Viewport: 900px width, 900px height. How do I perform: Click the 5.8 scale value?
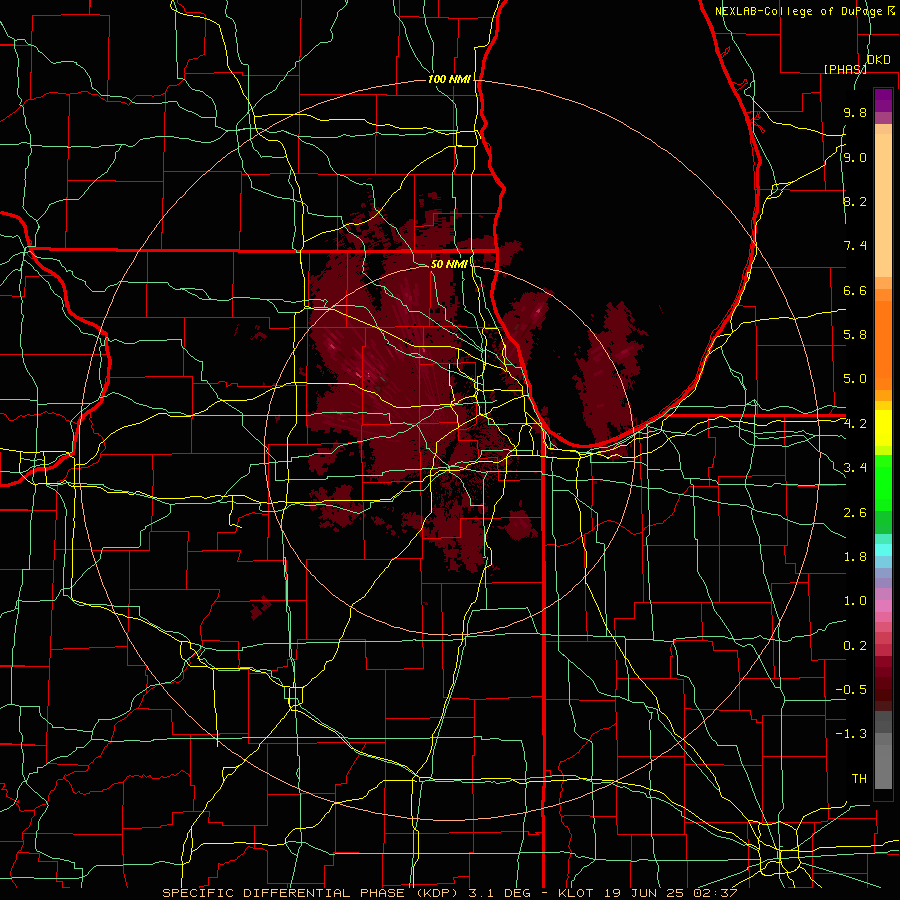click(x=855, y=335)
